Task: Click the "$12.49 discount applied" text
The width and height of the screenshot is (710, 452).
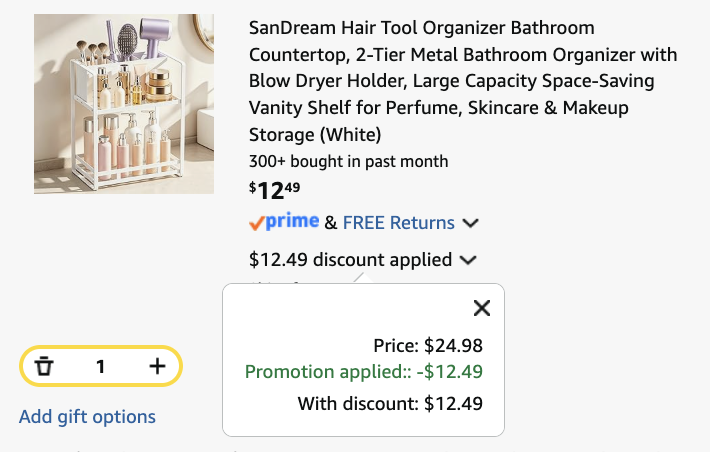Action: (350, 260)
